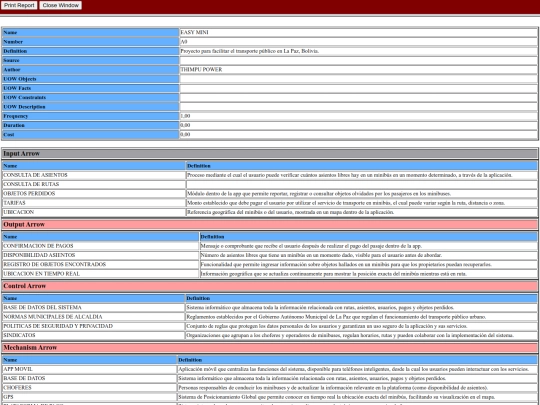Screen dimensions: 540x405
Task: Select CHOFERES mechanism row
Action: point(270,388)
